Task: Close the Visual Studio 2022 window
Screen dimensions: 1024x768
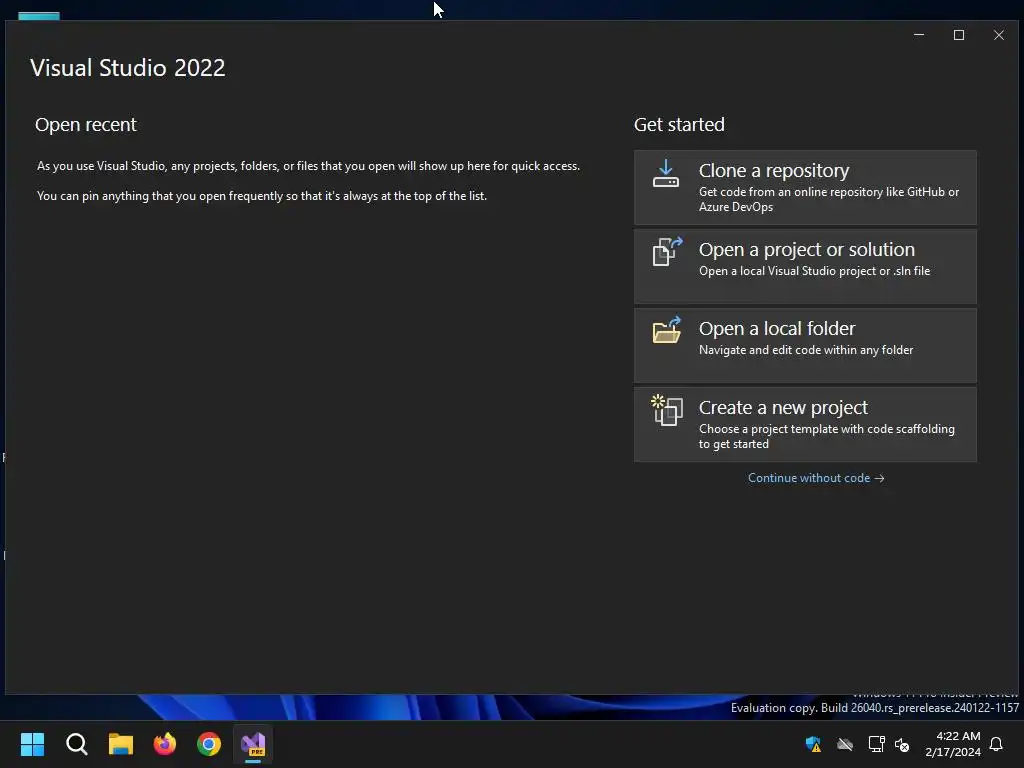Action: point(999,35)
